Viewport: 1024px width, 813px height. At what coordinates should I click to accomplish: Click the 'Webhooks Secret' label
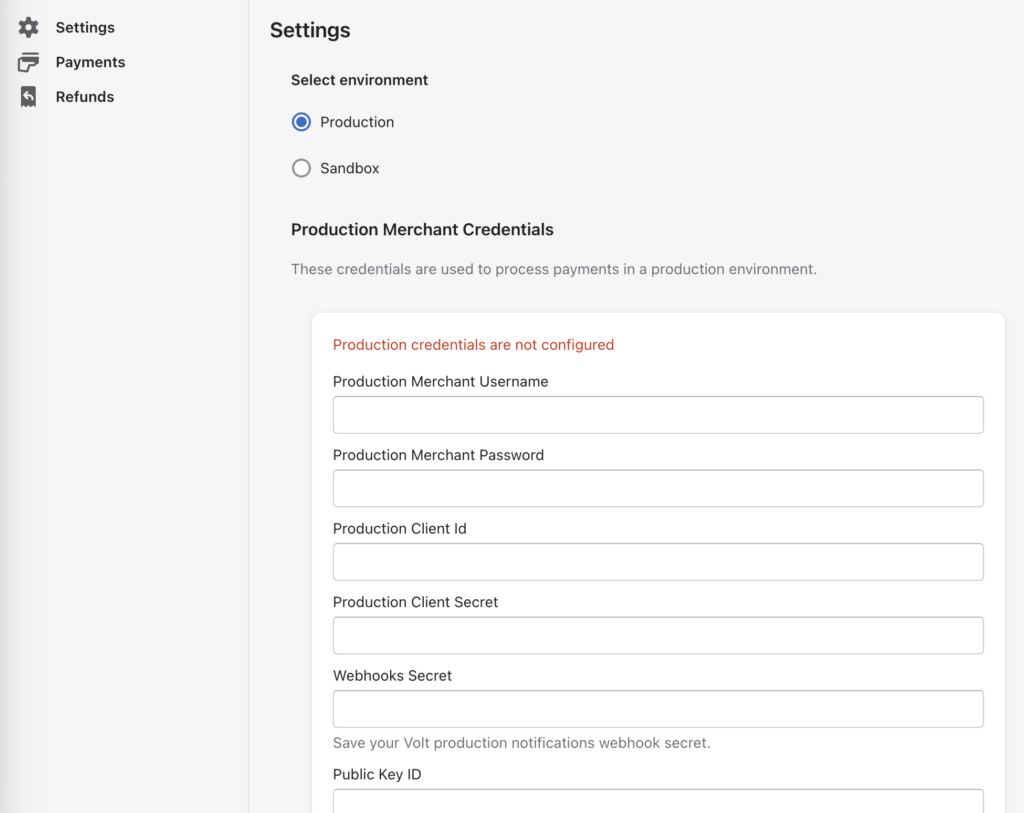(x=392, y=676)
